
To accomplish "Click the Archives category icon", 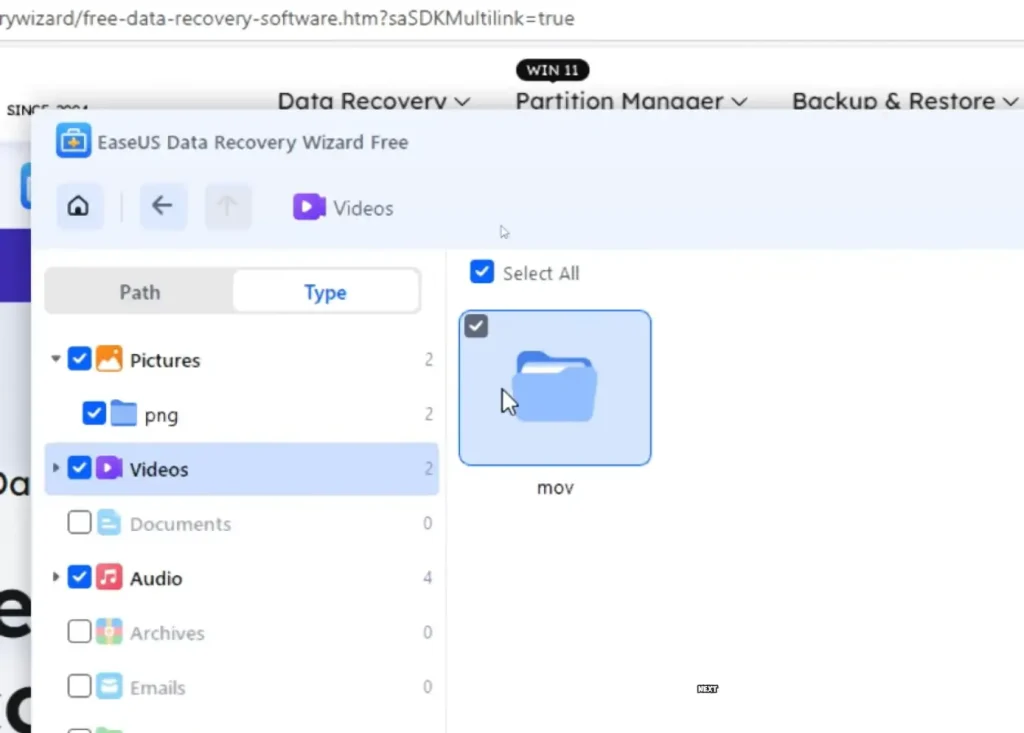I will (109, 632).
